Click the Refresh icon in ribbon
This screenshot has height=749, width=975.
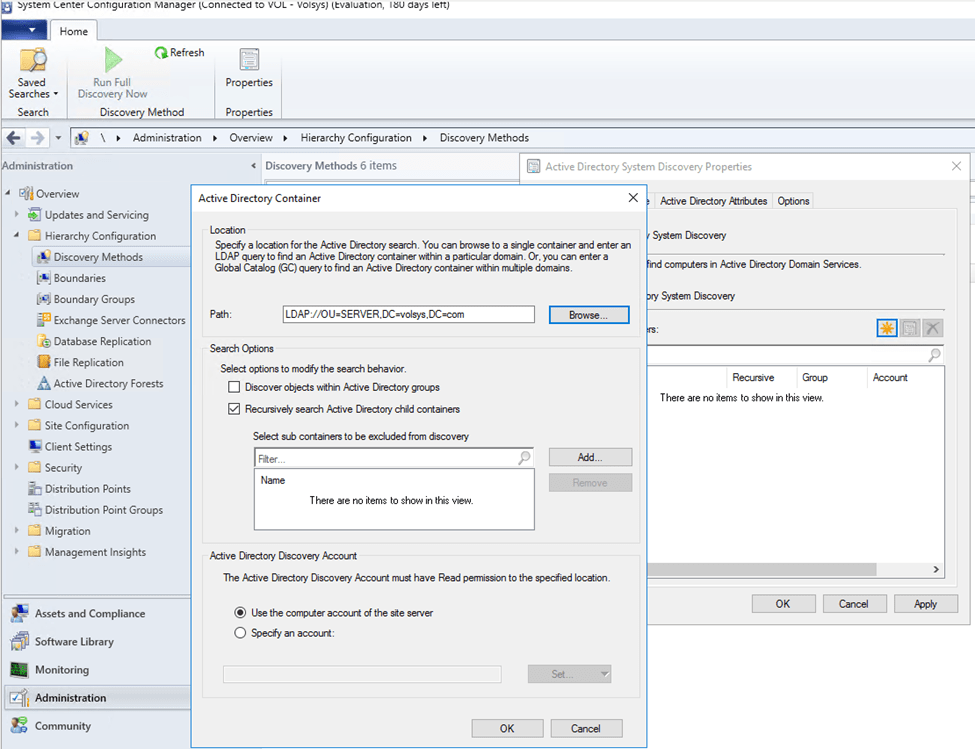coord(162,53)
